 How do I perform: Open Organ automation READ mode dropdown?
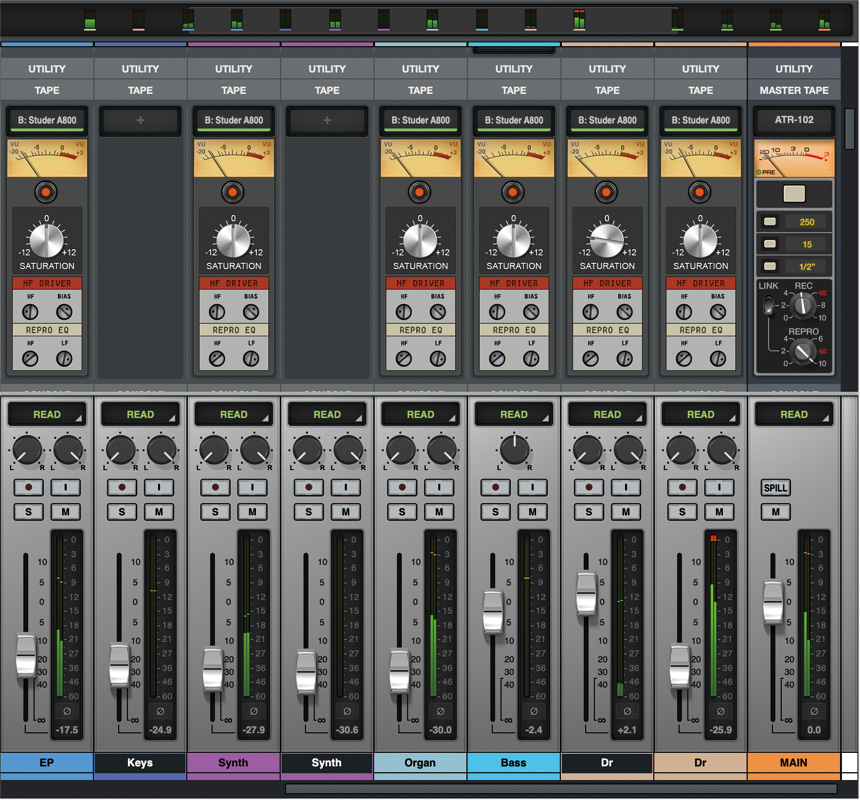coord(420,415)
